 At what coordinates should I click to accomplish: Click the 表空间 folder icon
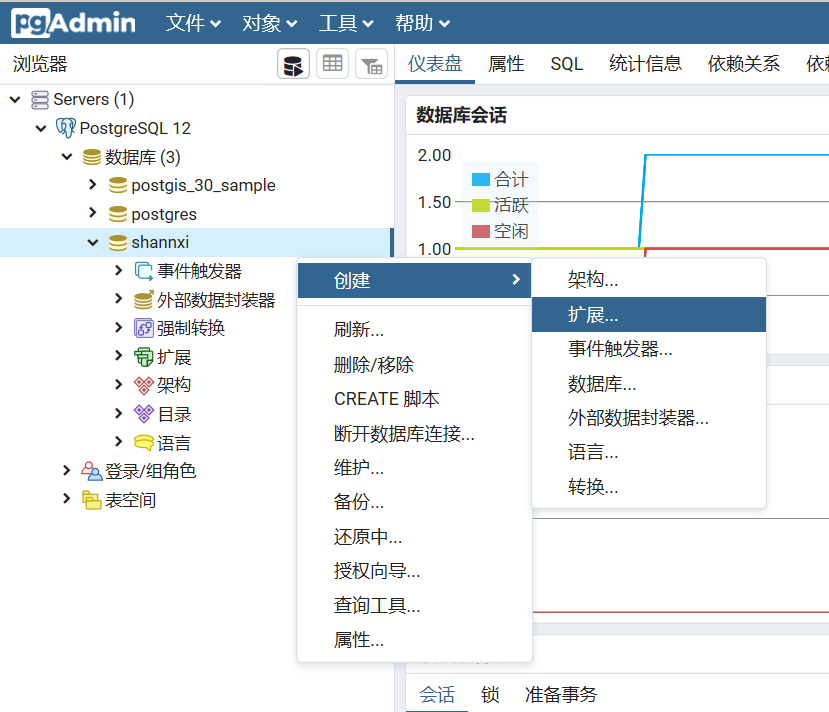[91, 500]
